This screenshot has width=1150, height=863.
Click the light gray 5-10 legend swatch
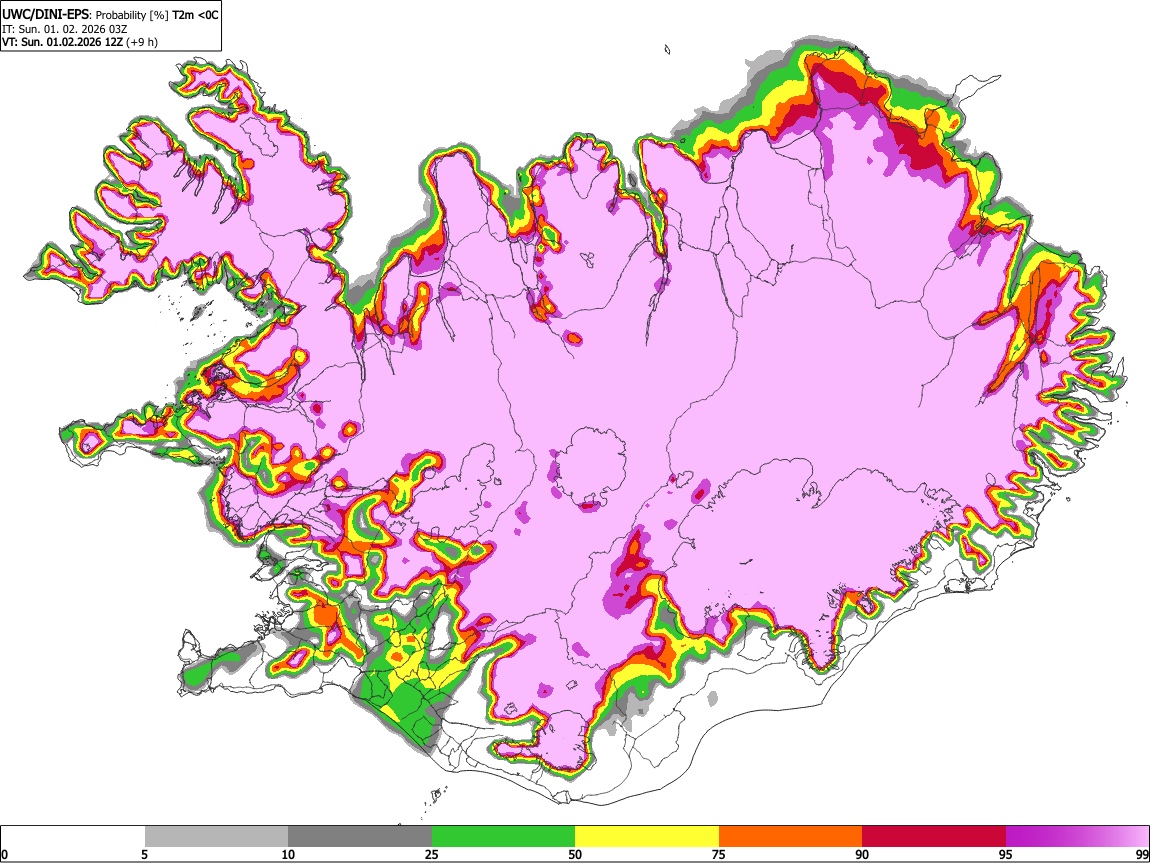tap(216, 837)
